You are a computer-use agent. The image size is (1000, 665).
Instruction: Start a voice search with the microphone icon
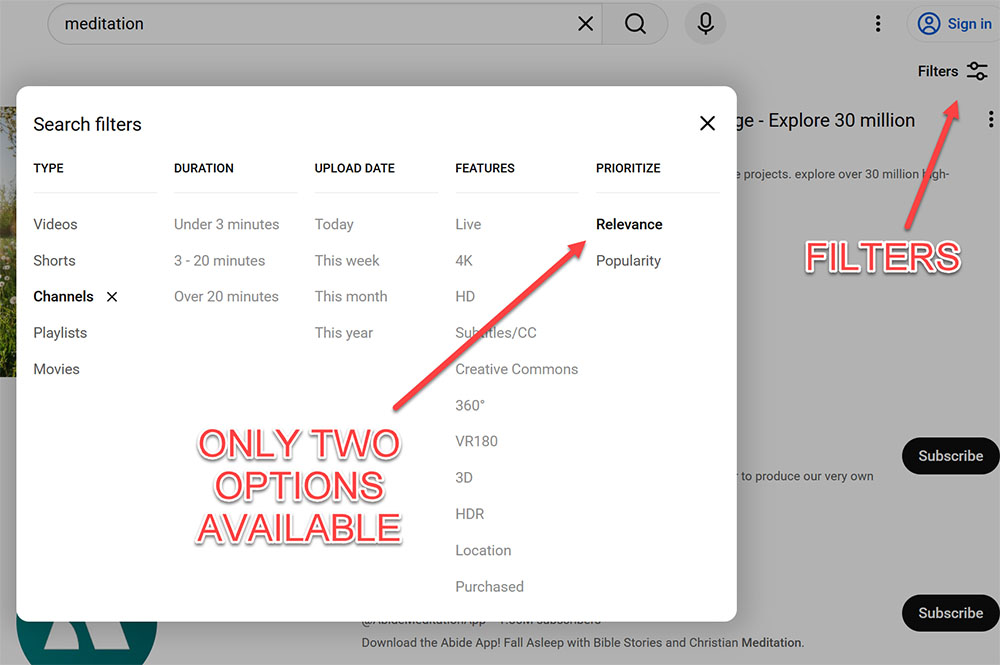pos(705,23)
